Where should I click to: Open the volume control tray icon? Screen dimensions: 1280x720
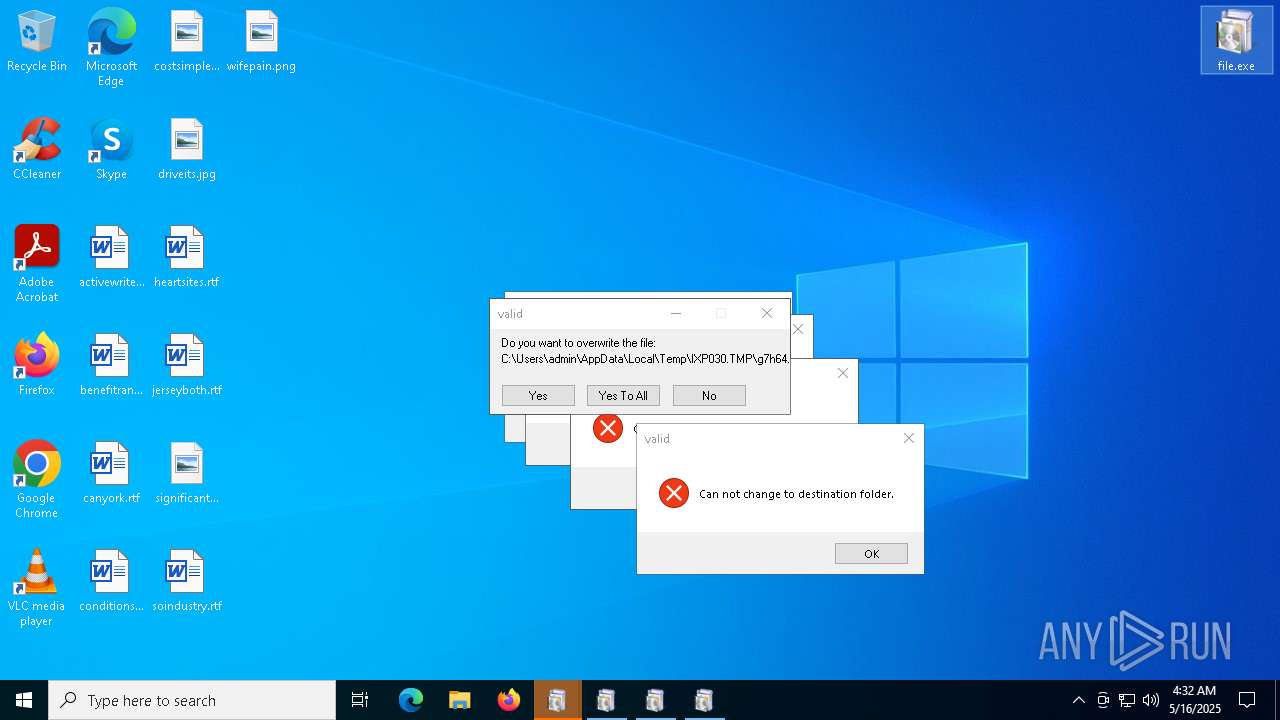[1151, 700]
